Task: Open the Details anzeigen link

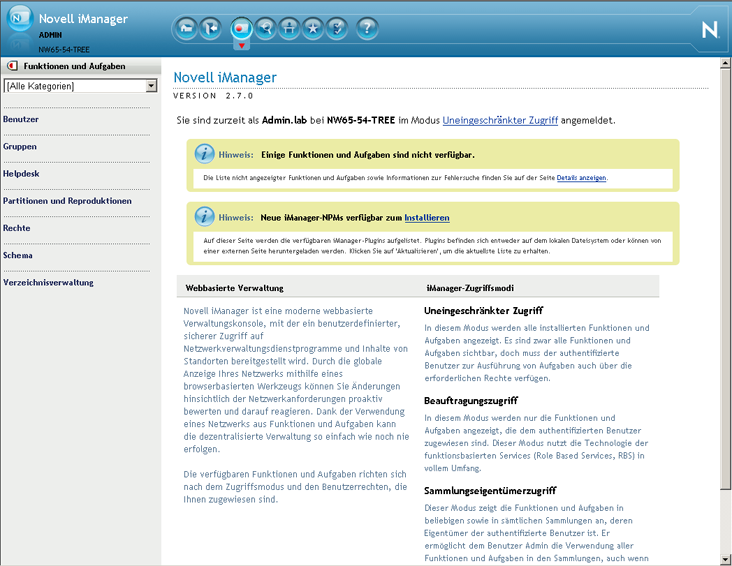Action: (x=581, y=177)
